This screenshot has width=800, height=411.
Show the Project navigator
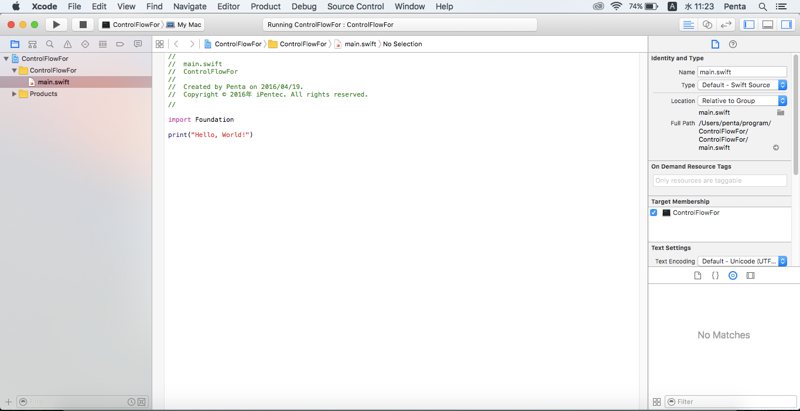tap(15, 44)
